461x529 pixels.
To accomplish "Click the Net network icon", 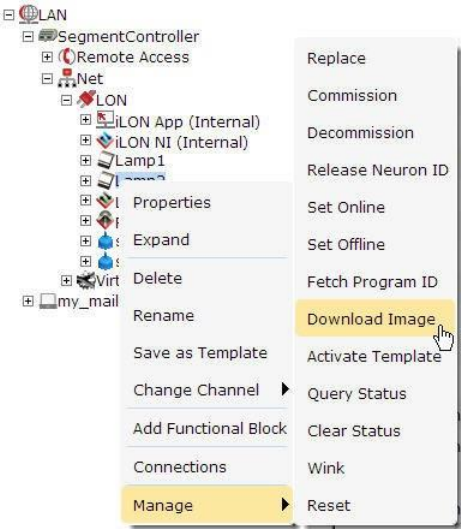I will [x=67, y=78].
